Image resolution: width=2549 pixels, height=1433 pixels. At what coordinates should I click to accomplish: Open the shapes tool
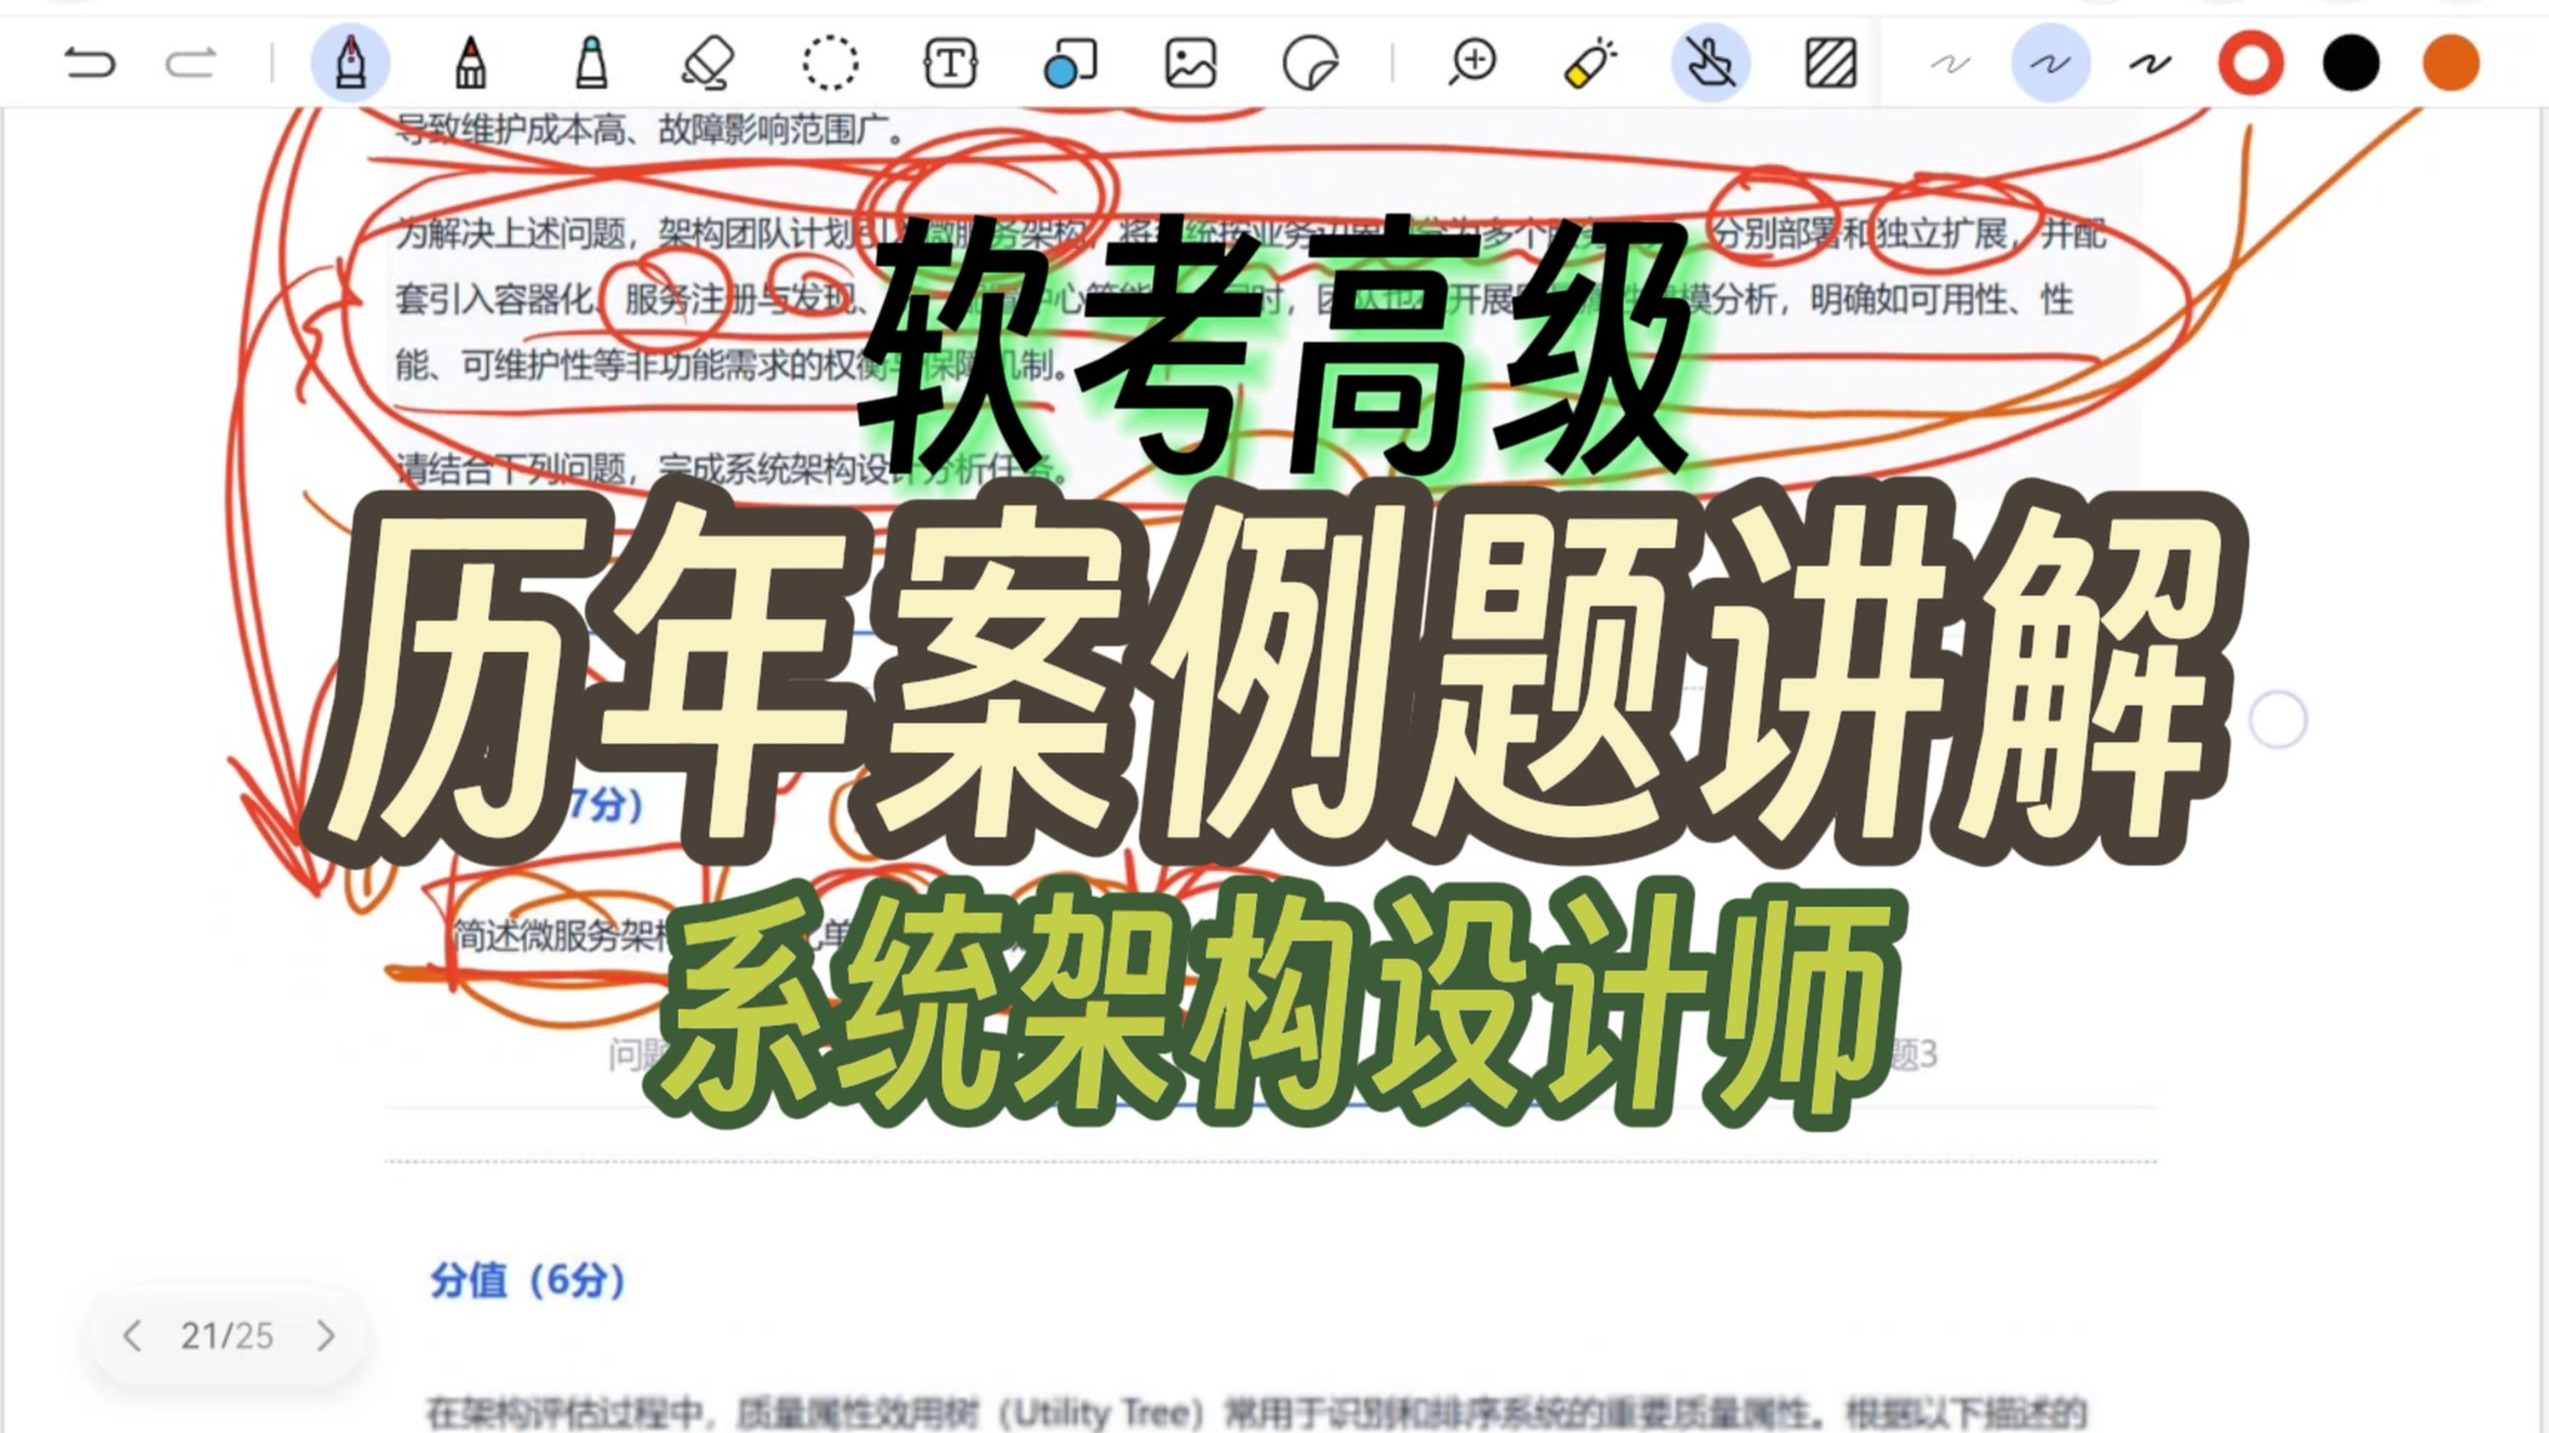point(1070,63)
